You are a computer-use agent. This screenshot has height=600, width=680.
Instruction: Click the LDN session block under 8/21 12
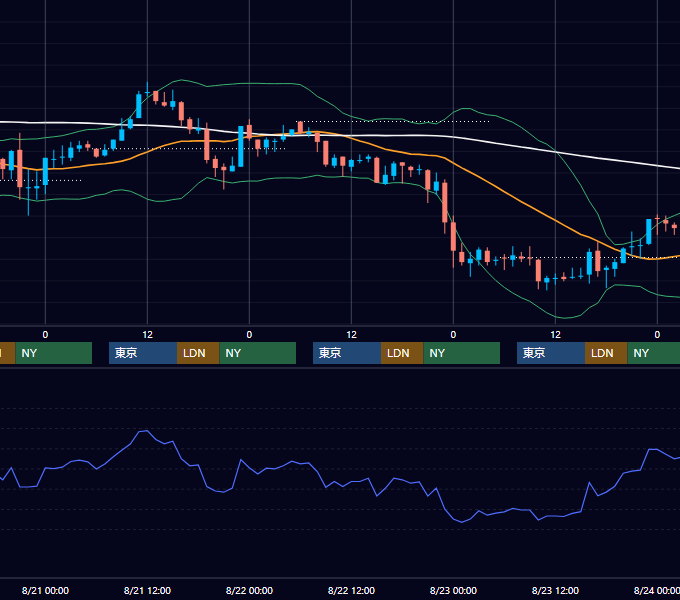[x=198, y=353]
